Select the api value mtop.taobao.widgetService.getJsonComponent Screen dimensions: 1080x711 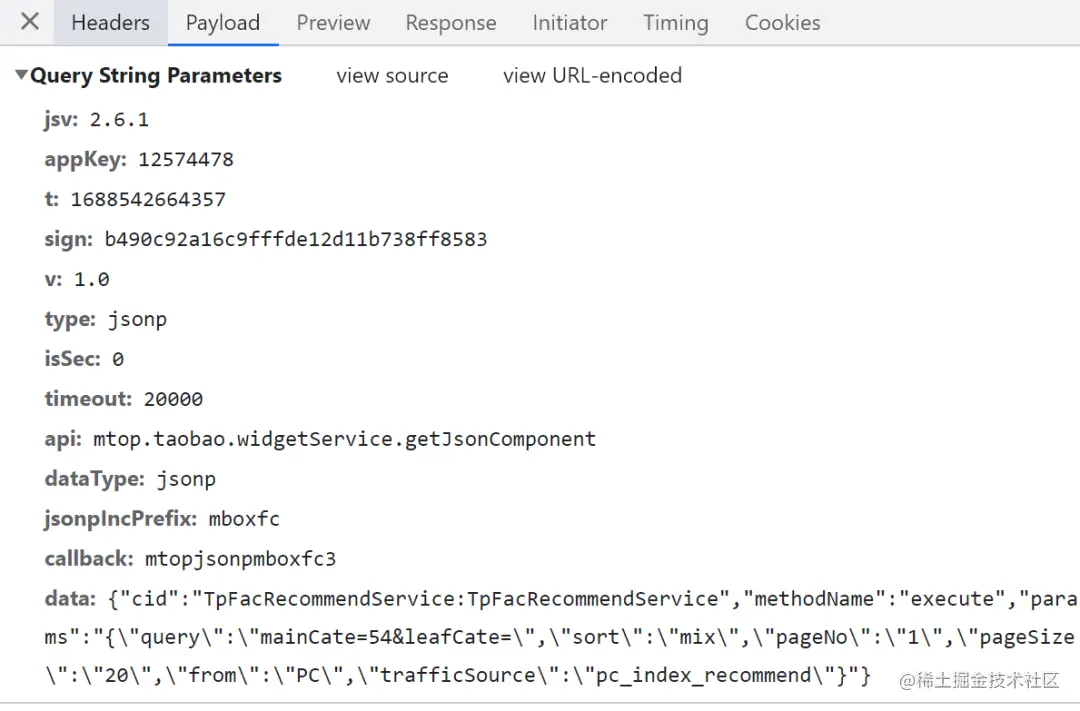tap(344, 440)
